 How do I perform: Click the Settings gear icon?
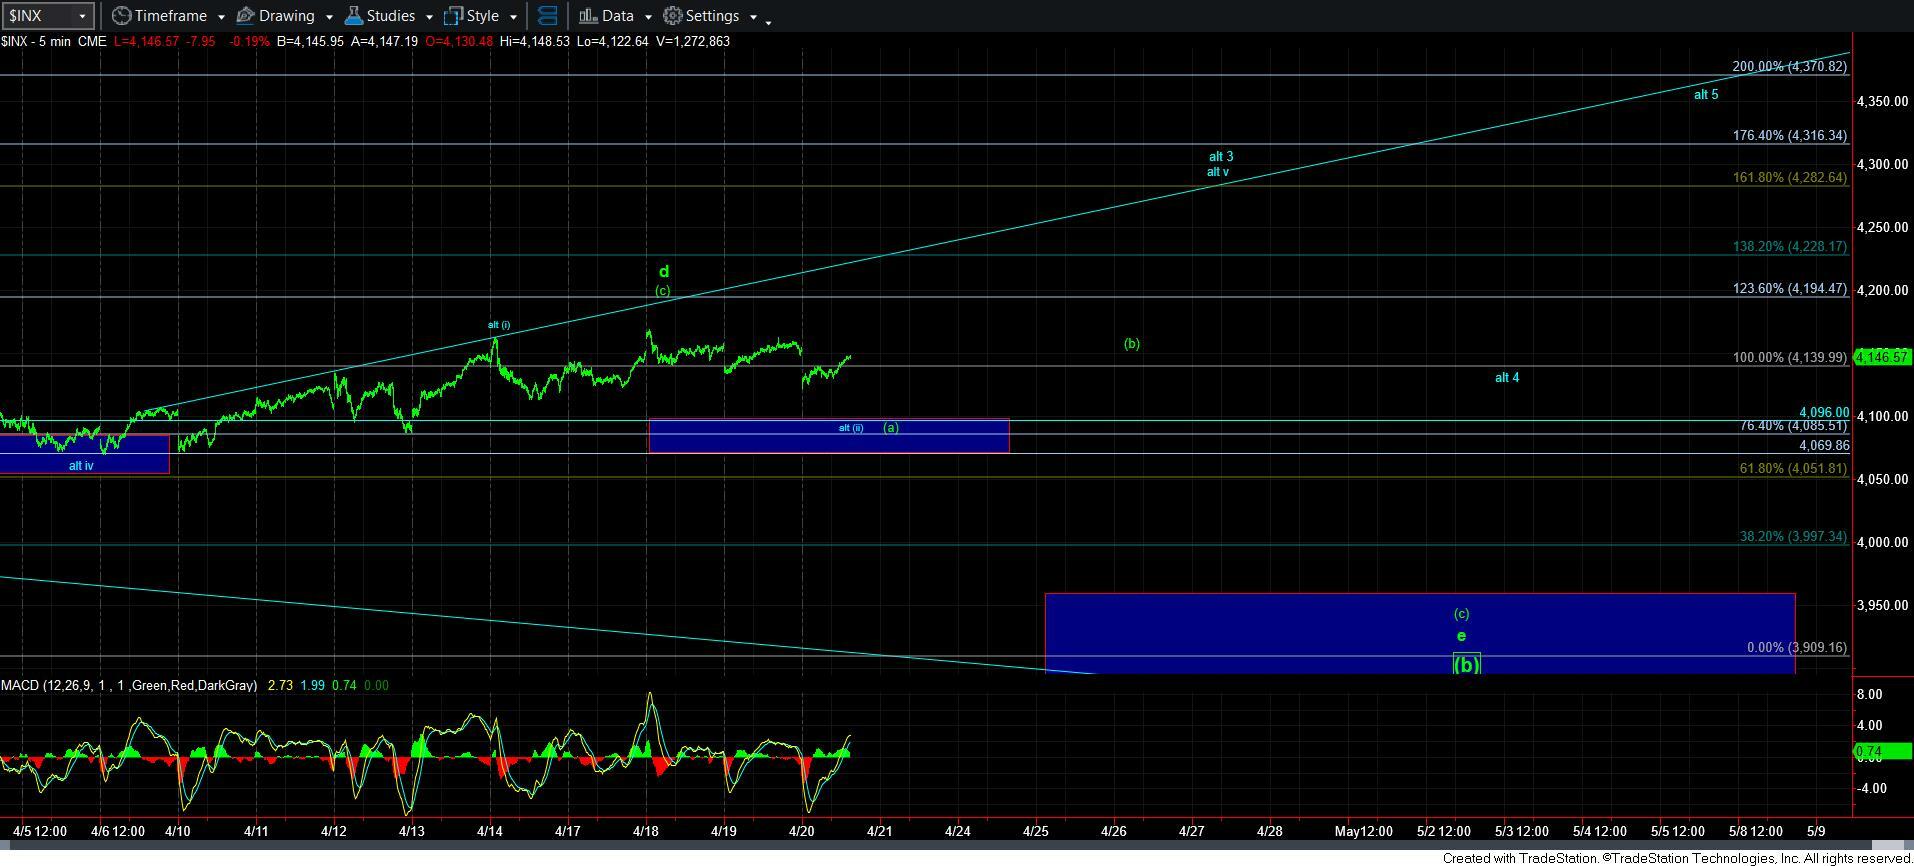pyautogui.click(x=673, y=16)
